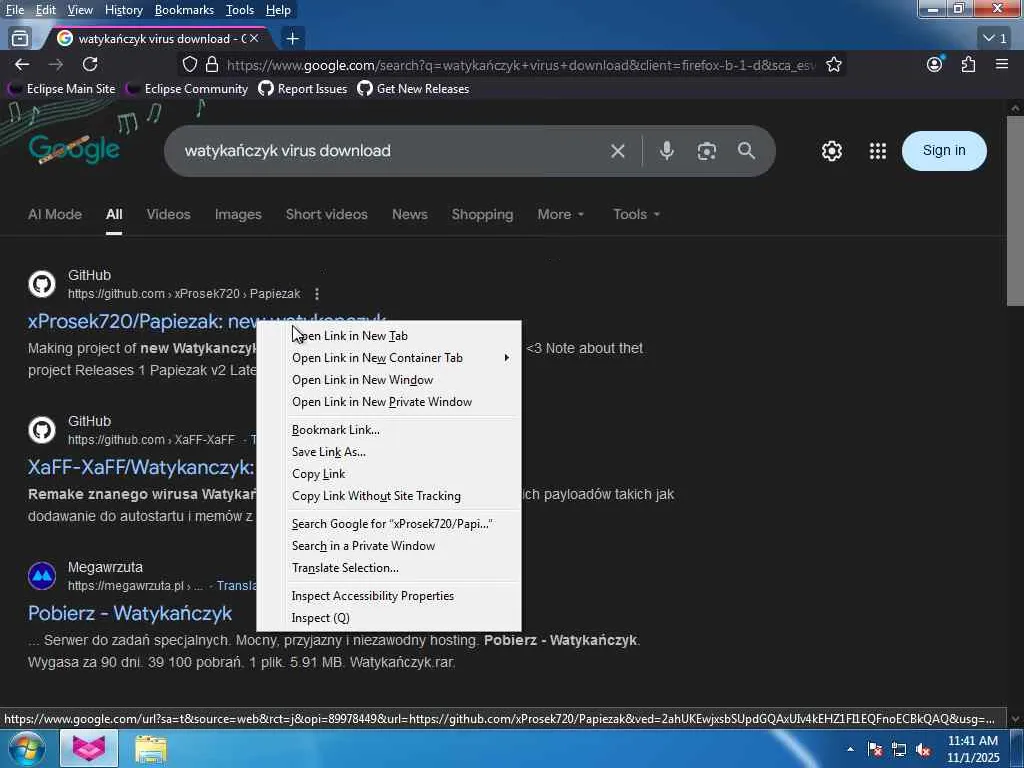Viewport: 1024px width, 768px height.
Task: Click the GitHub favicon of xProsek720 result
Action: click(x=42, y=284)
